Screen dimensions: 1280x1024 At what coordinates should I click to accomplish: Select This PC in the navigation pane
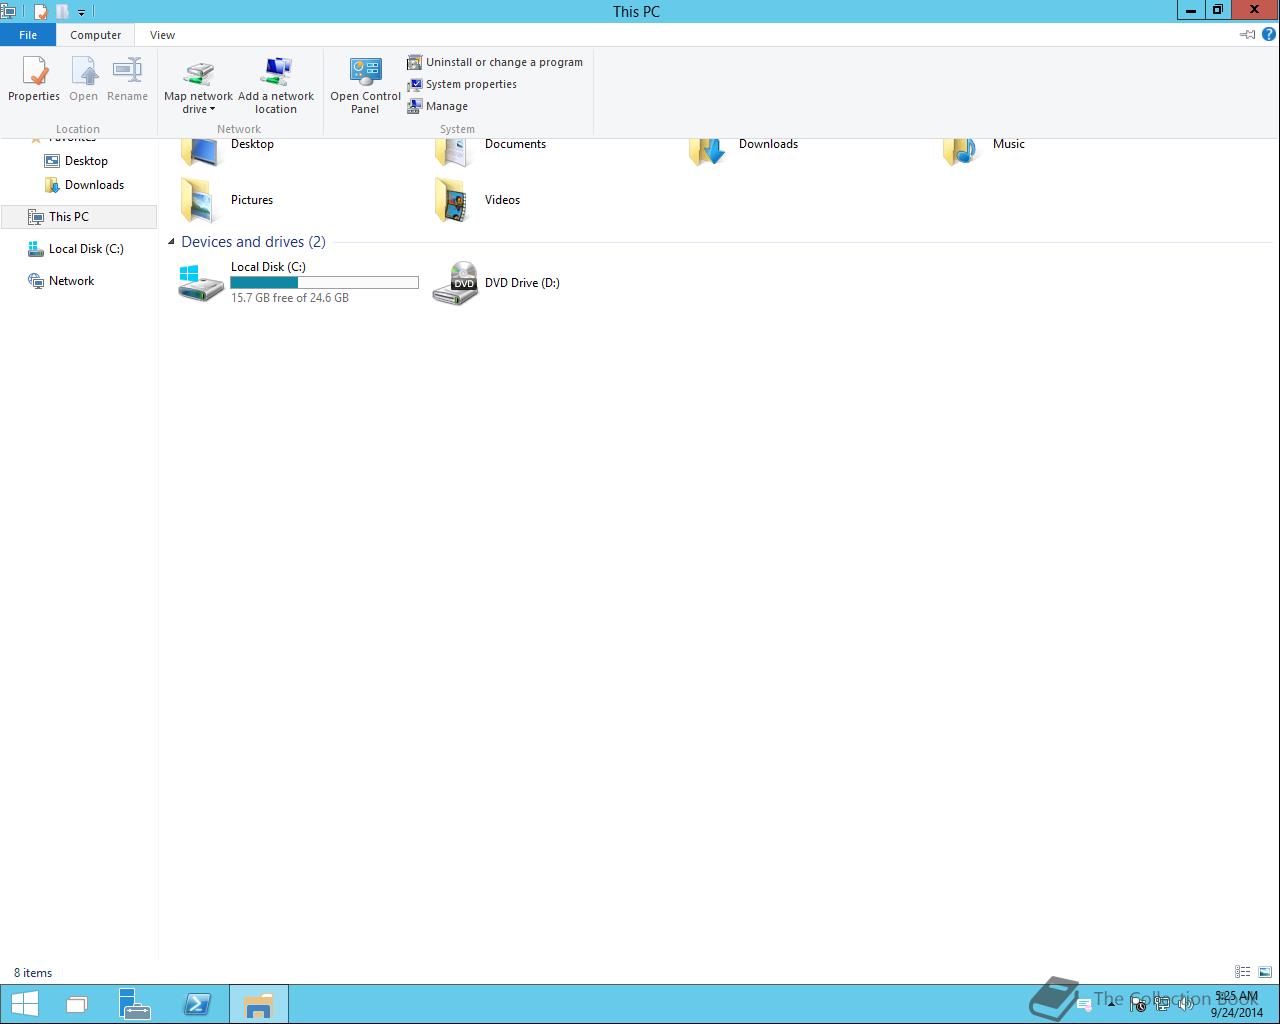pos(79,216)
